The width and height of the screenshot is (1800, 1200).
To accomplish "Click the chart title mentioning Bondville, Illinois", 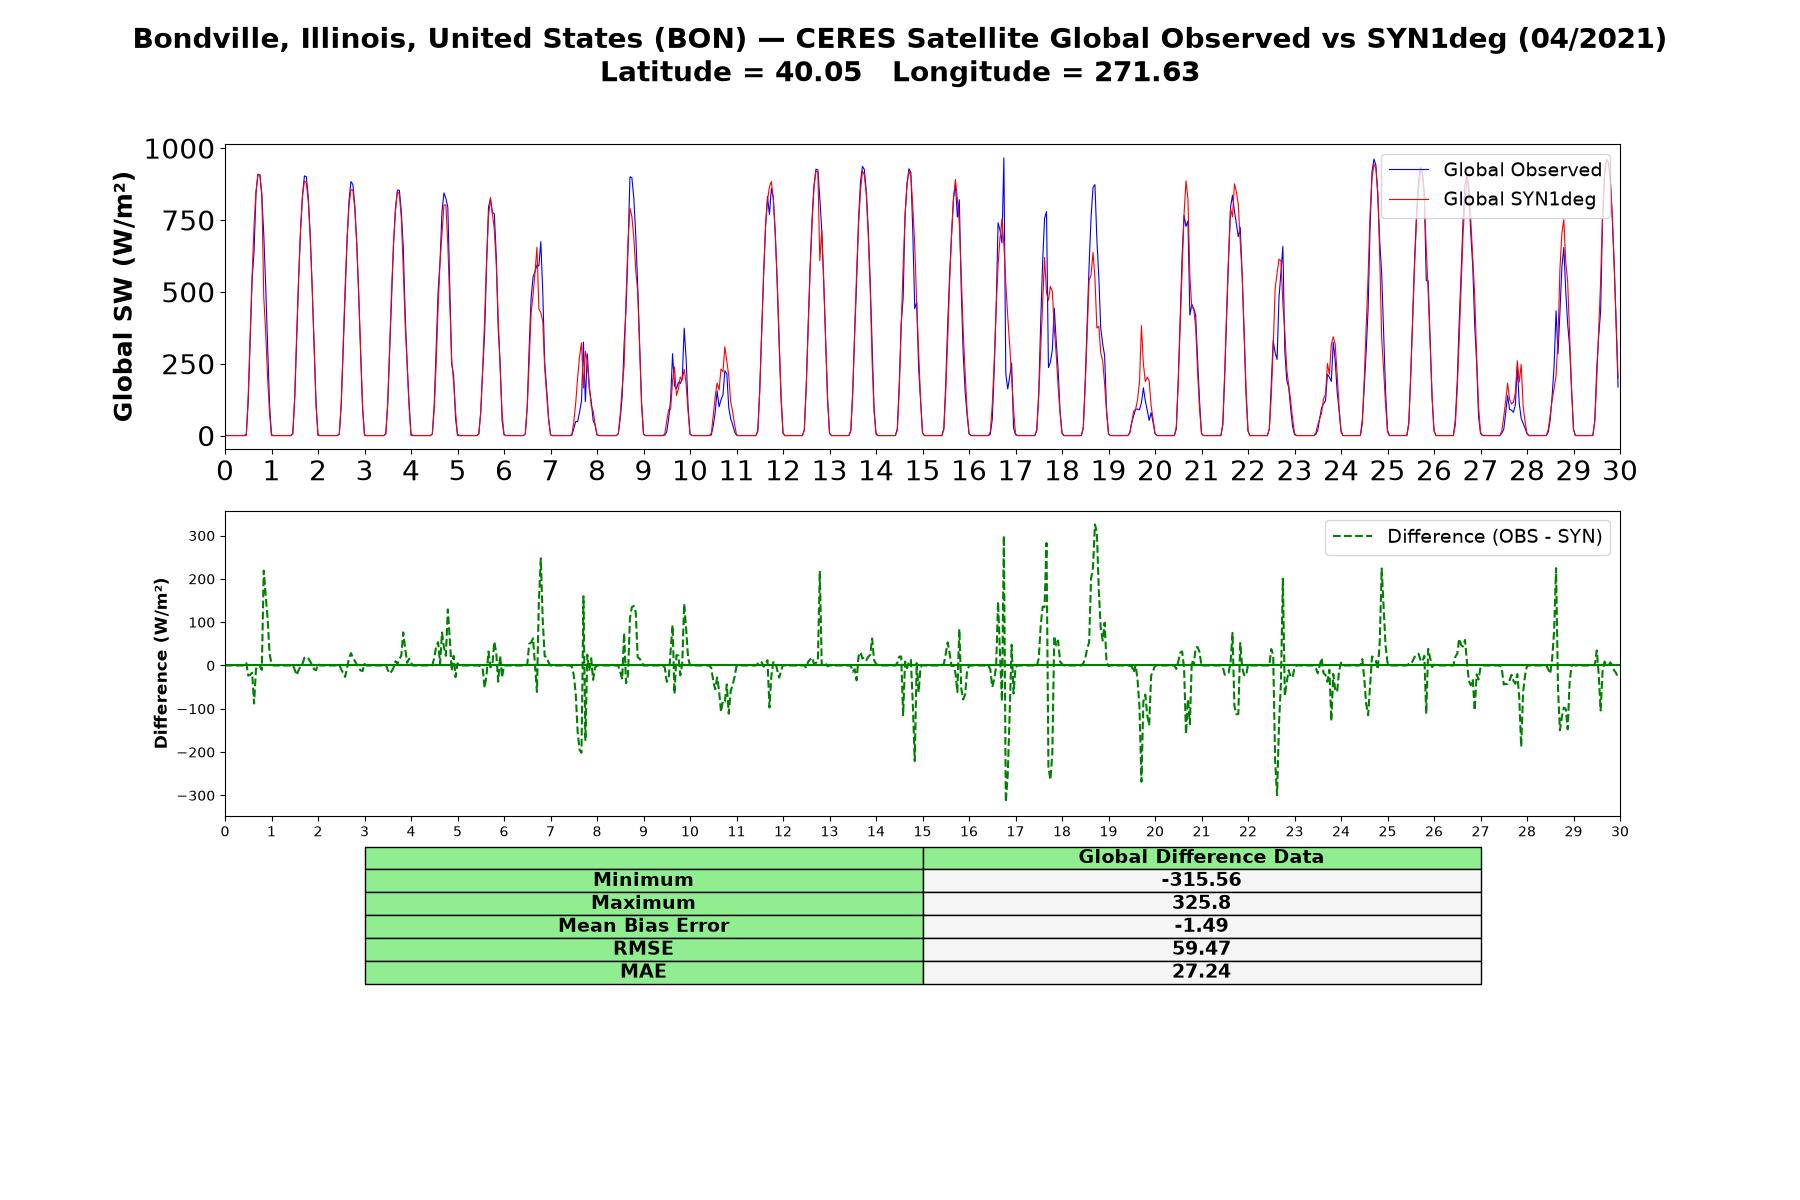I will coord(900,39).
